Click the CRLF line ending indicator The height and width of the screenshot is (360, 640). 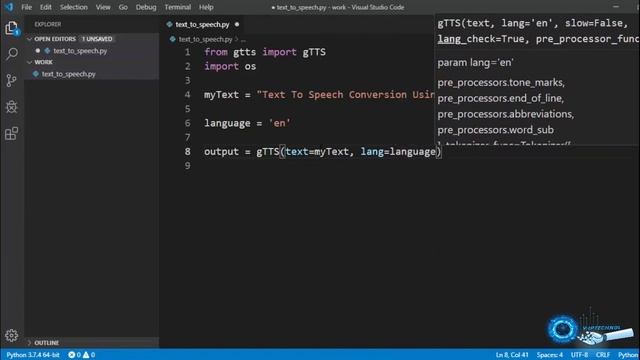[x=602, y=355]
